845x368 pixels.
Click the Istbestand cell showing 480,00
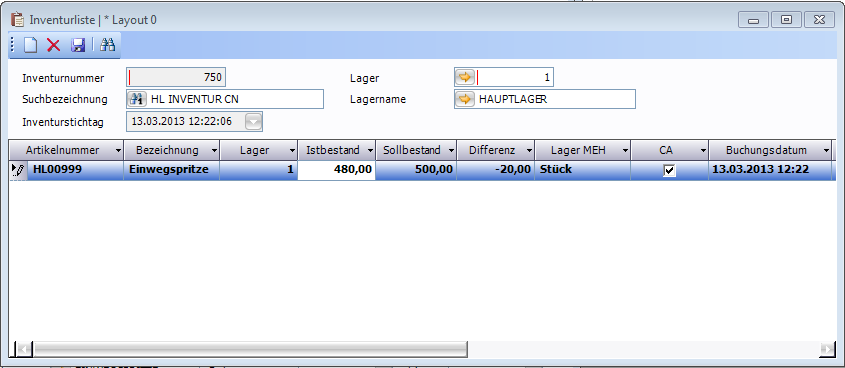click(336, 170)
